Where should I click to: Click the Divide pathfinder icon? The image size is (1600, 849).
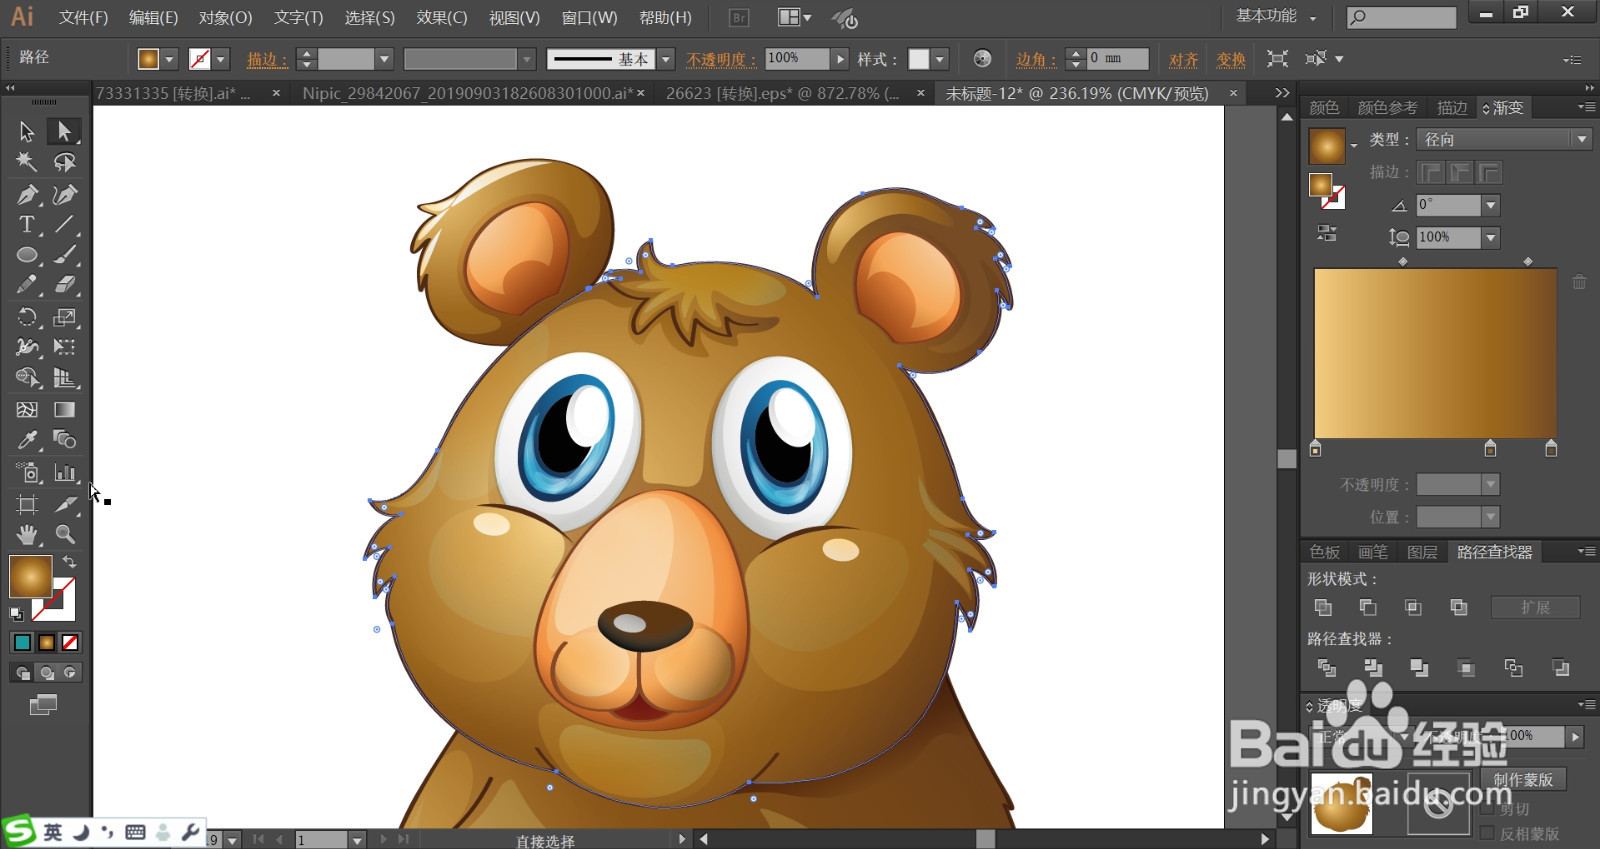point(1327,668)
